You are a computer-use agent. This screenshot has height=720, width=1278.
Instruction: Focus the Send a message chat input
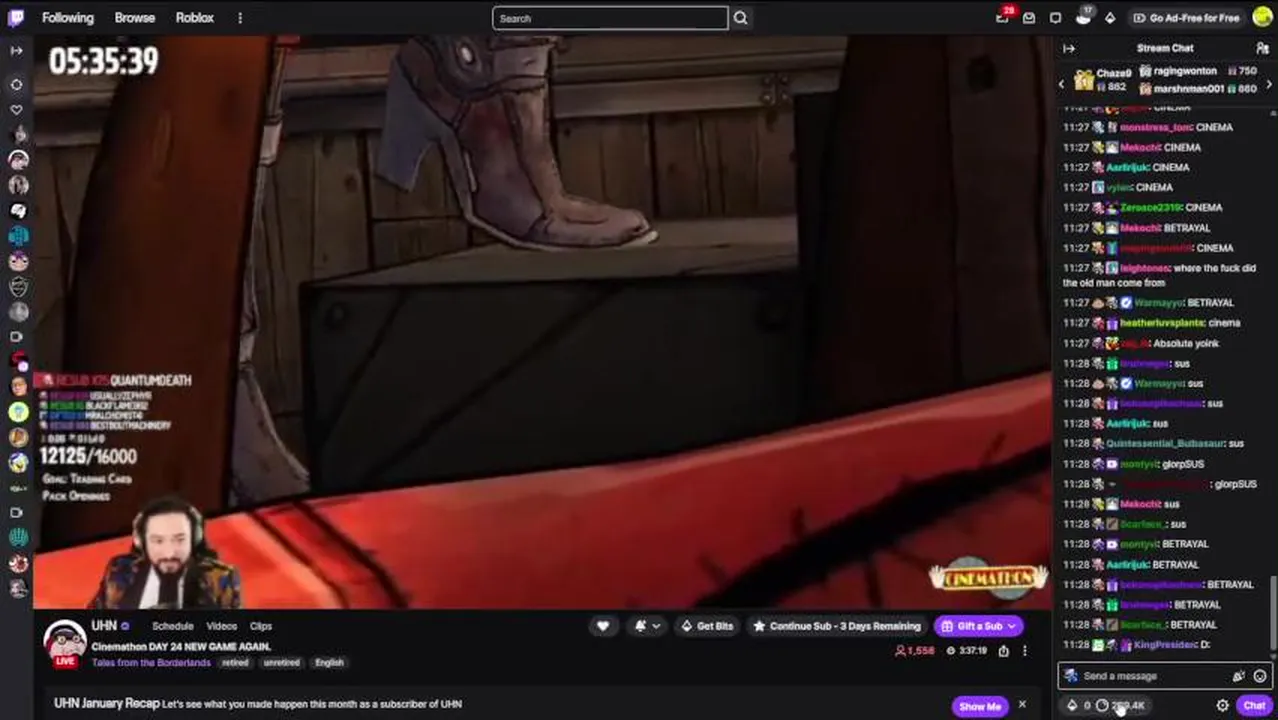[1150, 676]
